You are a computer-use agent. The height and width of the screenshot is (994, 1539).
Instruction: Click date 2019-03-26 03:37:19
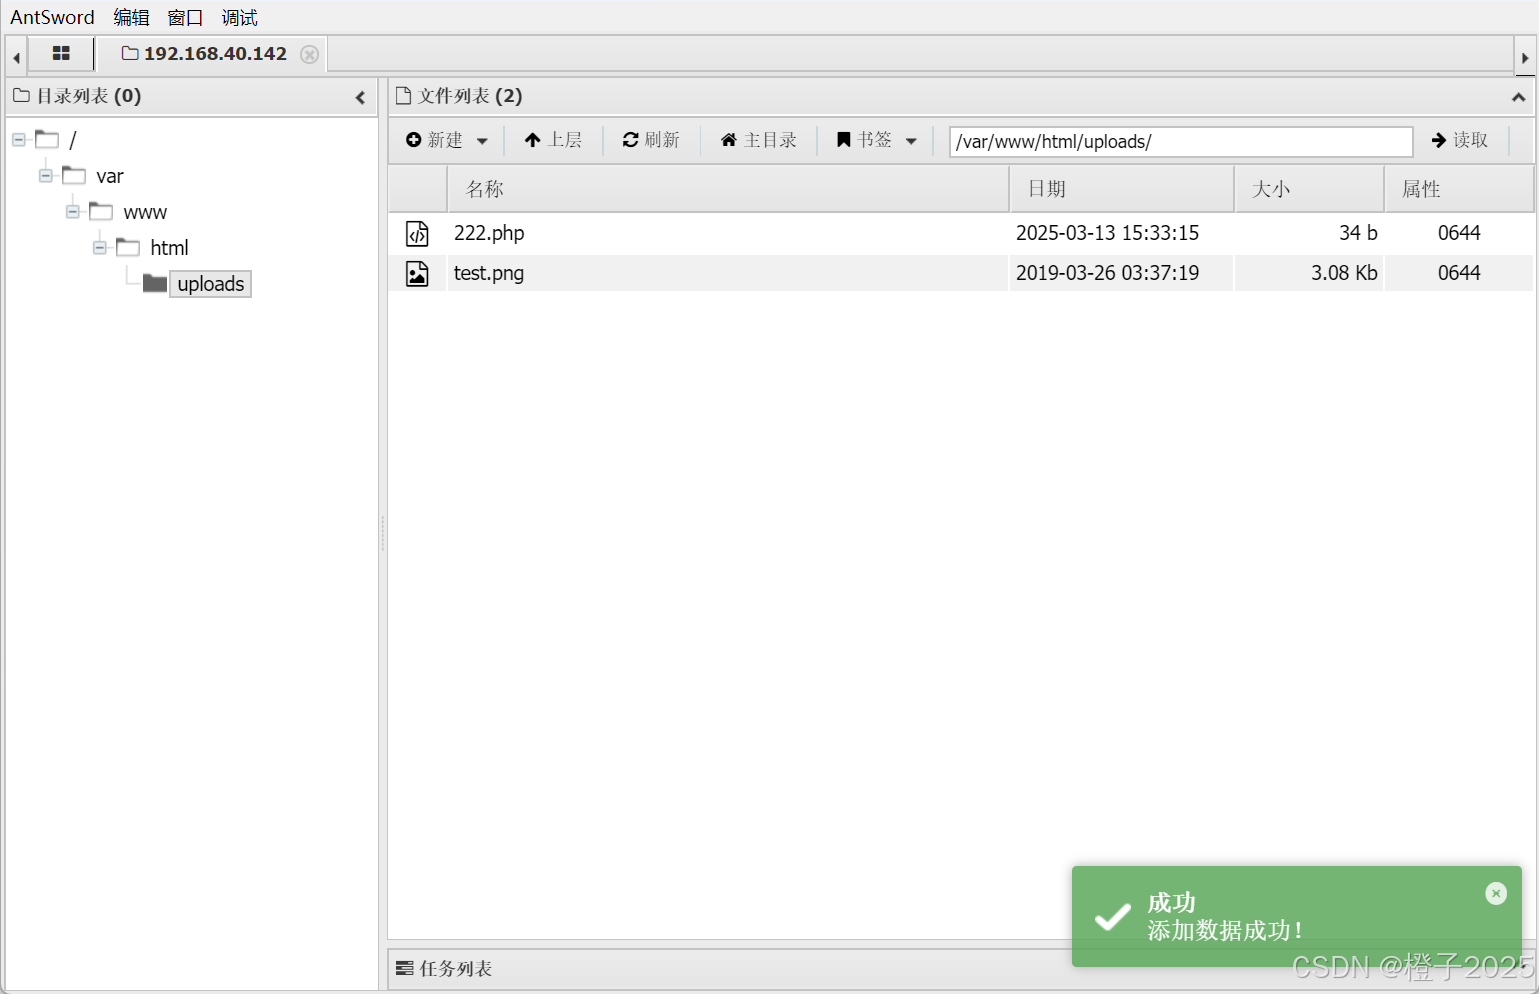(x=1107, y=273)
